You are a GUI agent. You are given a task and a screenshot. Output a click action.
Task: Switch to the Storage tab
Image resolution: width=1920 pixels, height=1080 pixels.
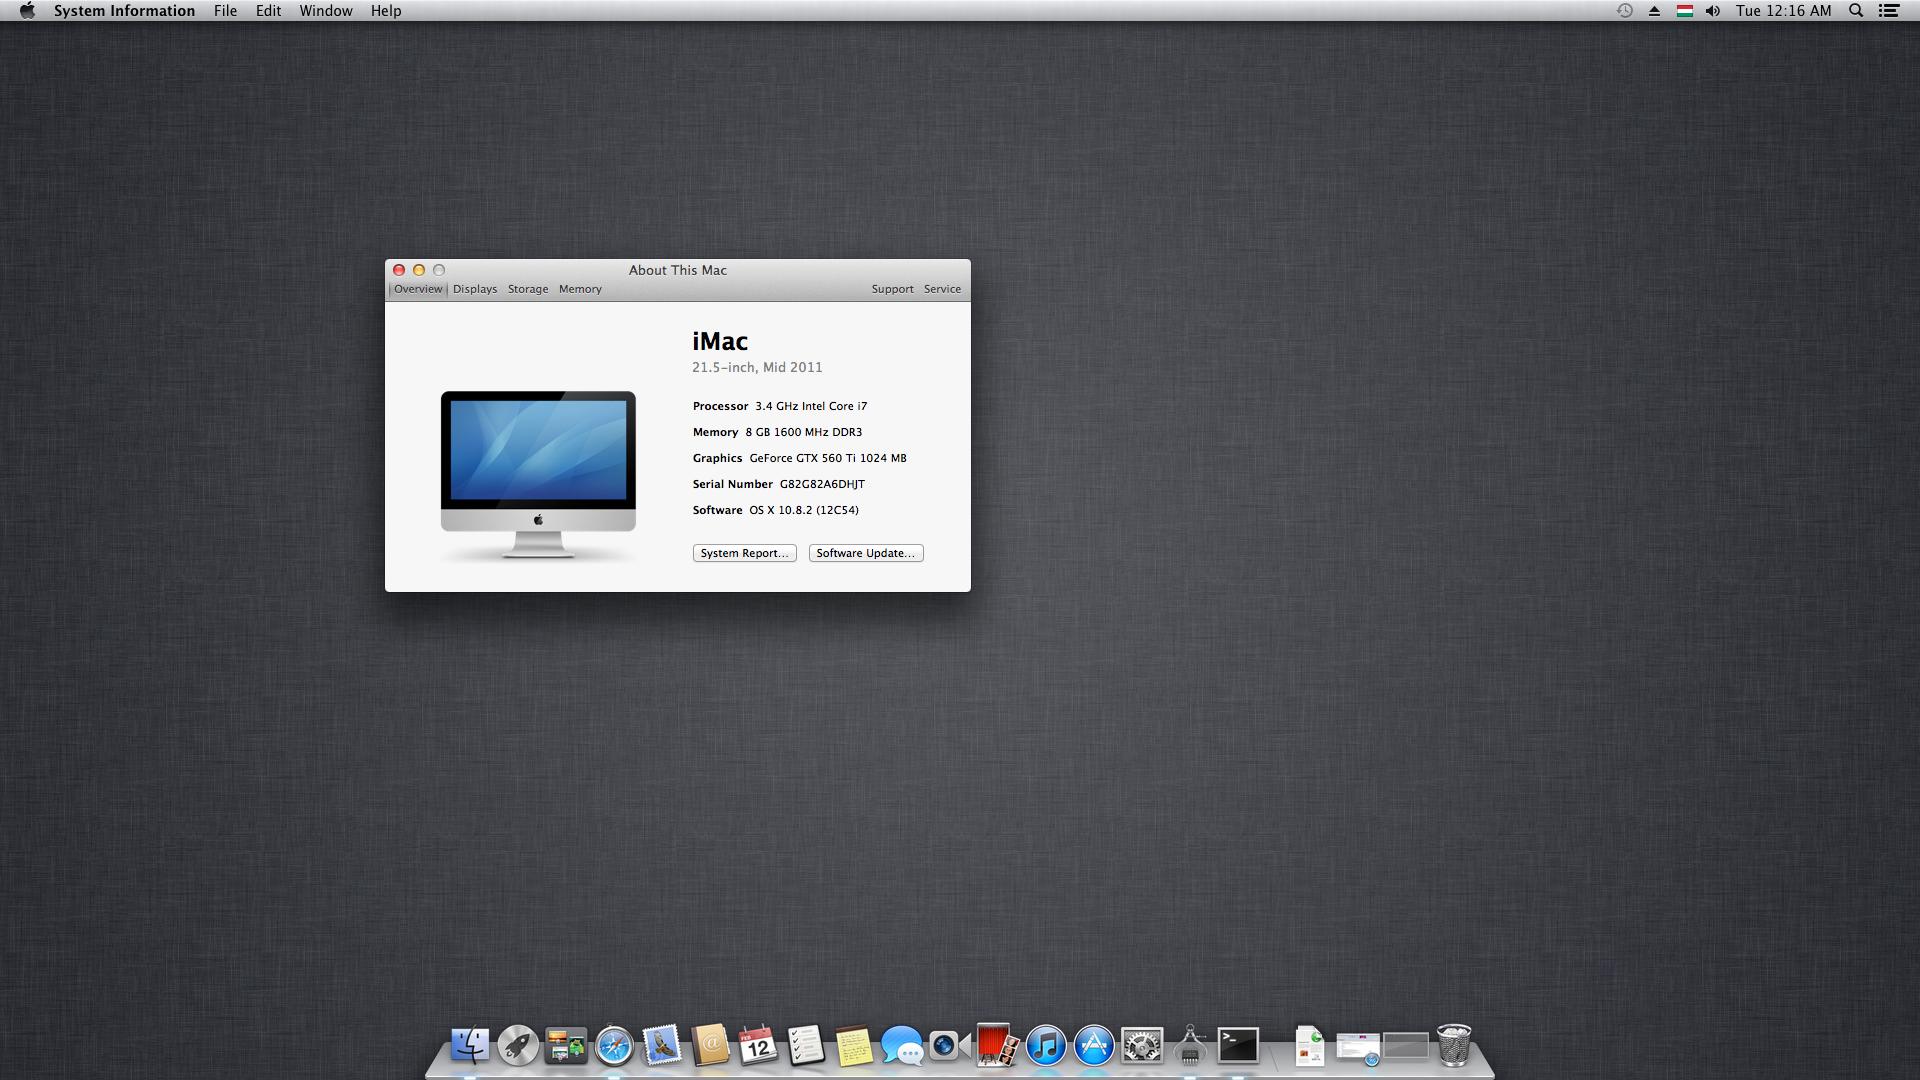point(528,289)
